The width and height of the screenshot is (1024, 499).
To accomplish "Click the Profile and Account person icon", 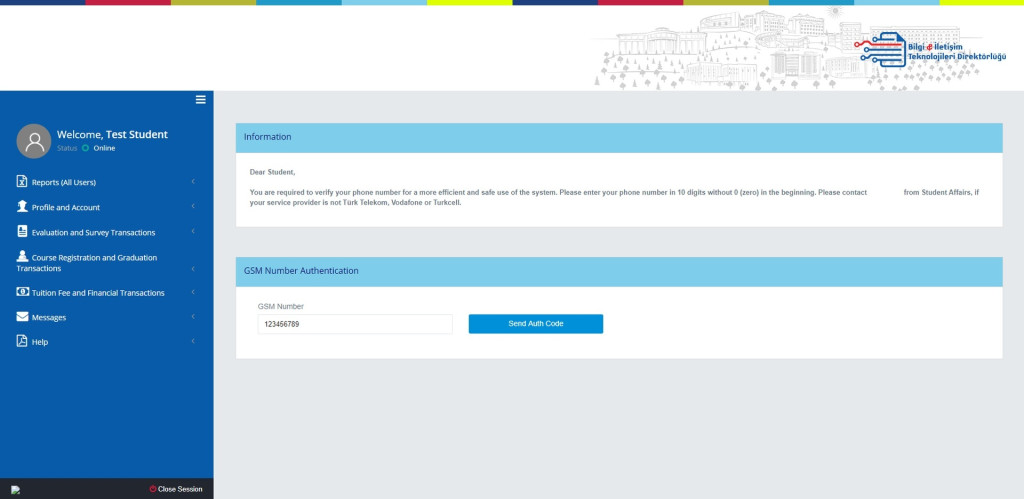I will click(x=22, y=207).
